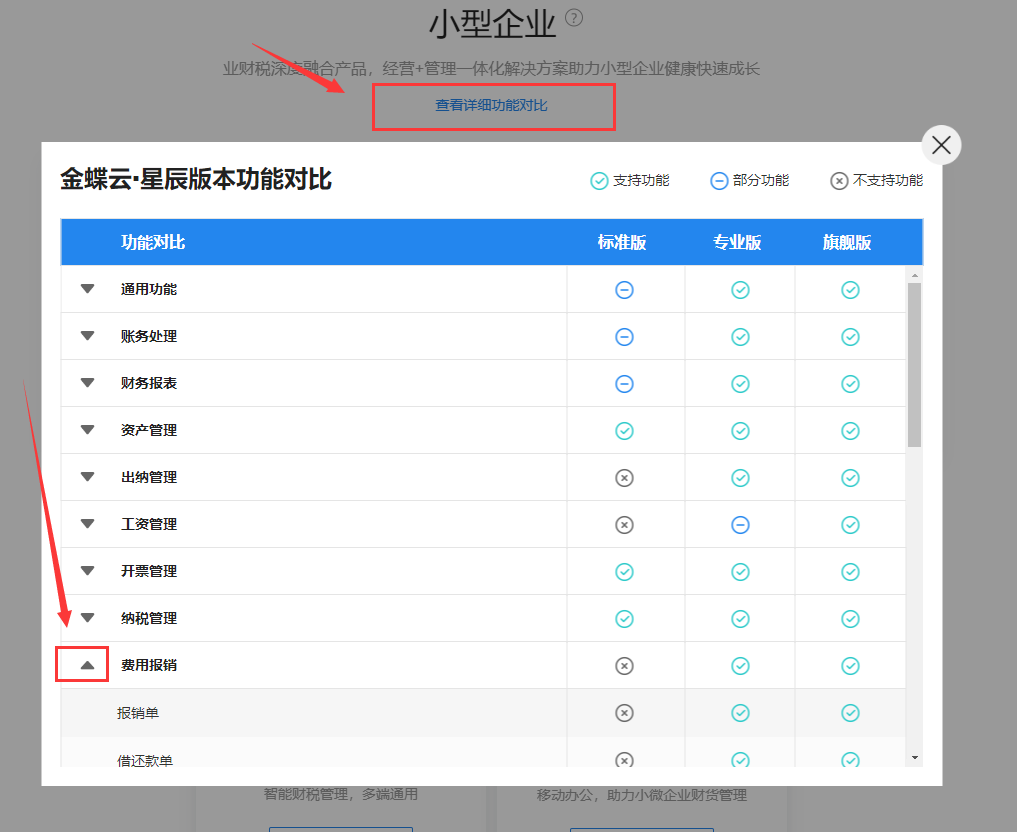
Task: Click the not-supported icon for 费用报销 标准版
Action: 624,664
